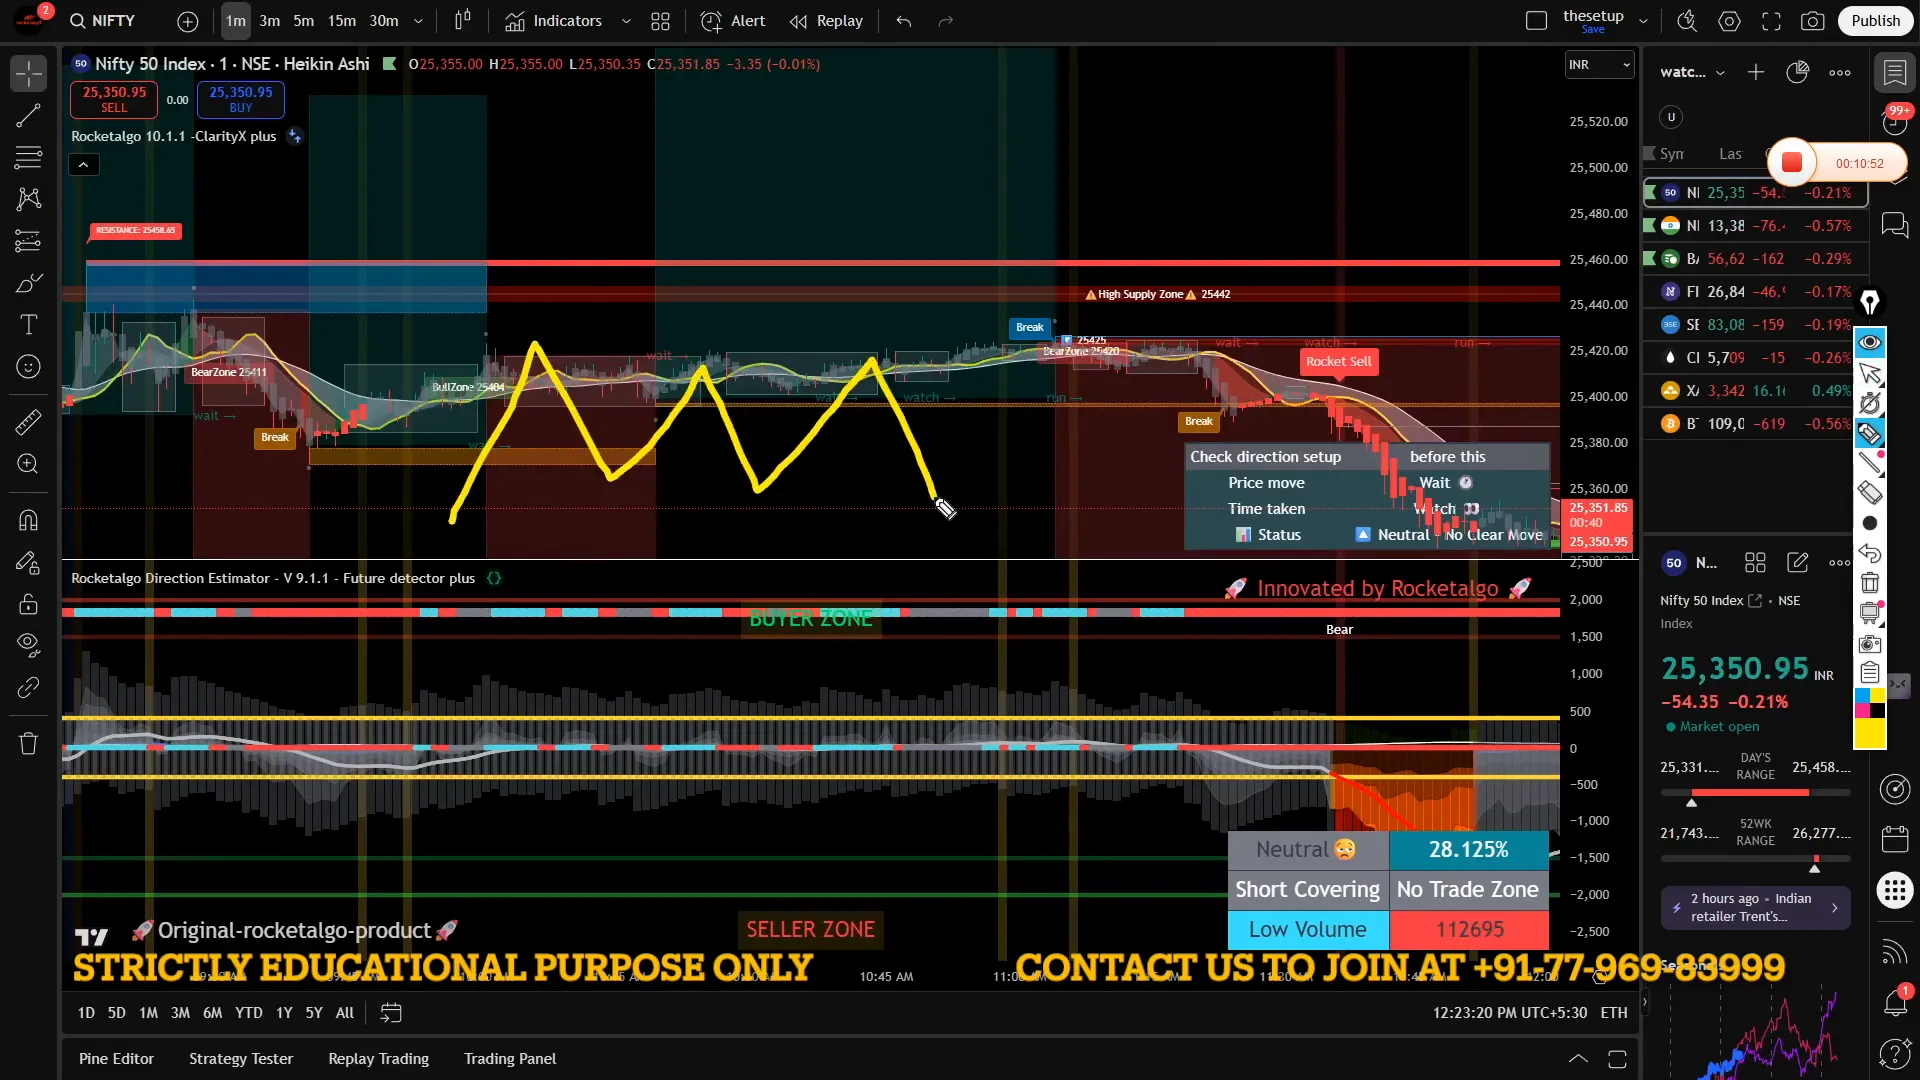Screen dimensions: 1920x1080
Task: Click the Zoom In magnifier tool
Action: pos(28,464)
